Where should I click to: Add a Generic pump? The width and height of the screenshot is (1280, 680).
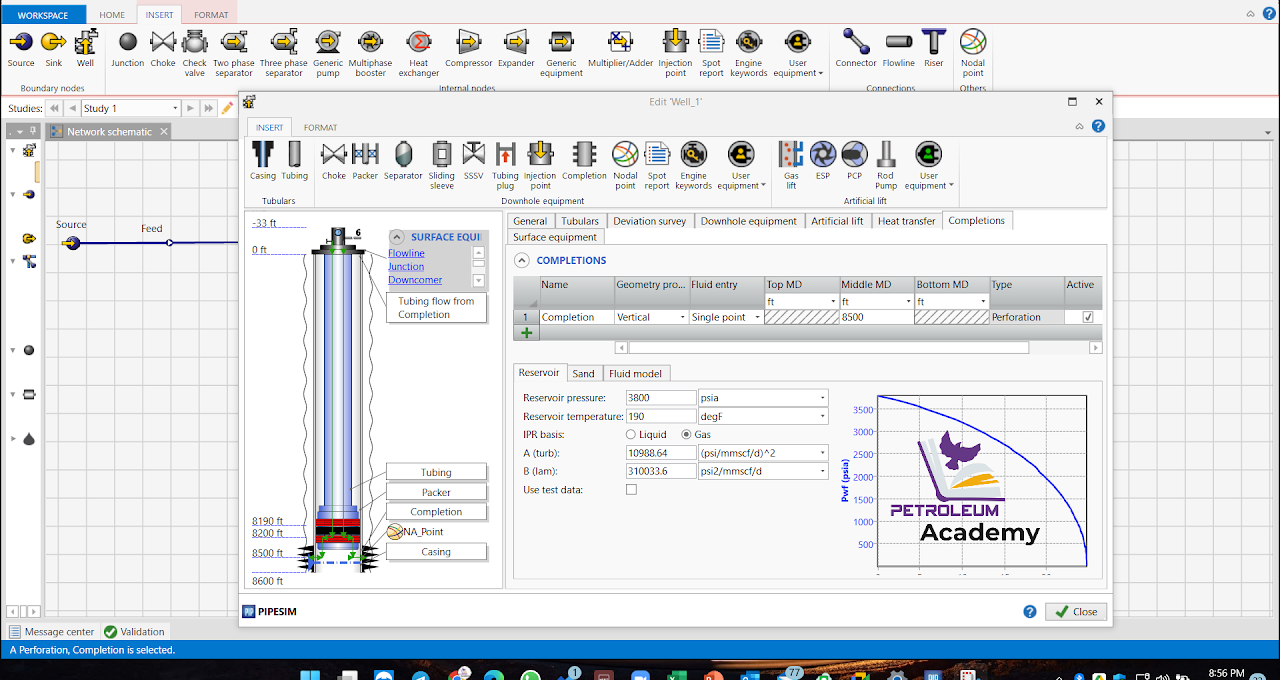pyautogui.click(x=328, y=53)
